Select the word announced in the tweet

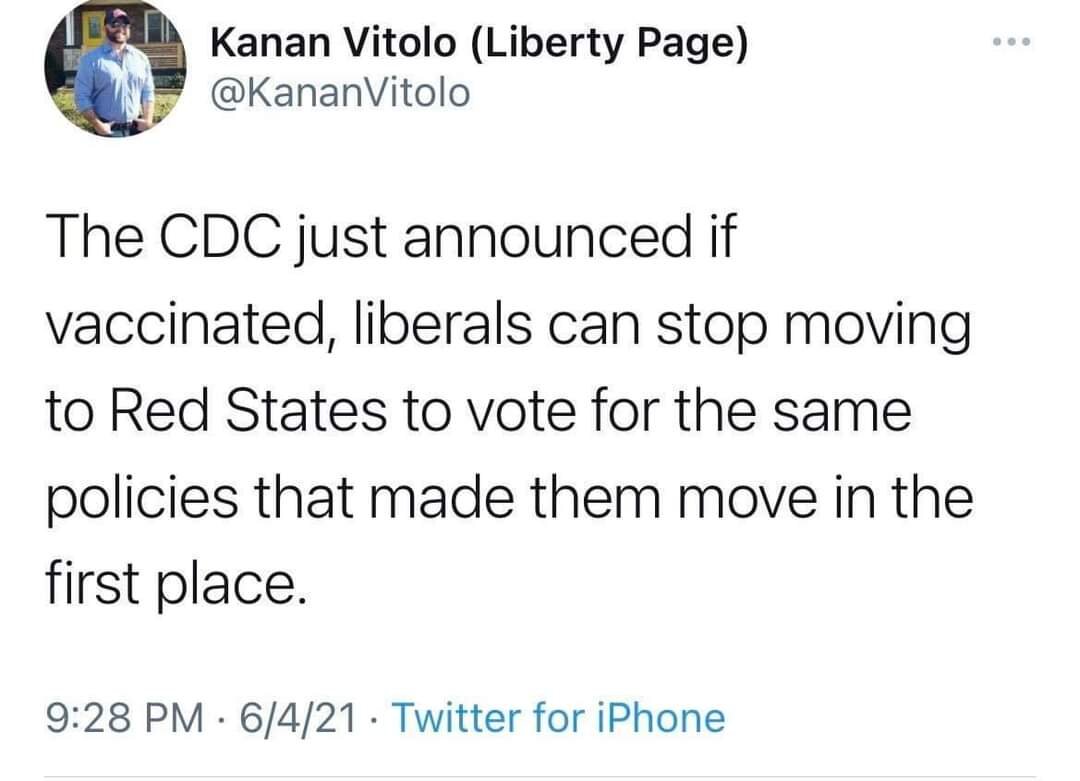(x=548, y=236)
